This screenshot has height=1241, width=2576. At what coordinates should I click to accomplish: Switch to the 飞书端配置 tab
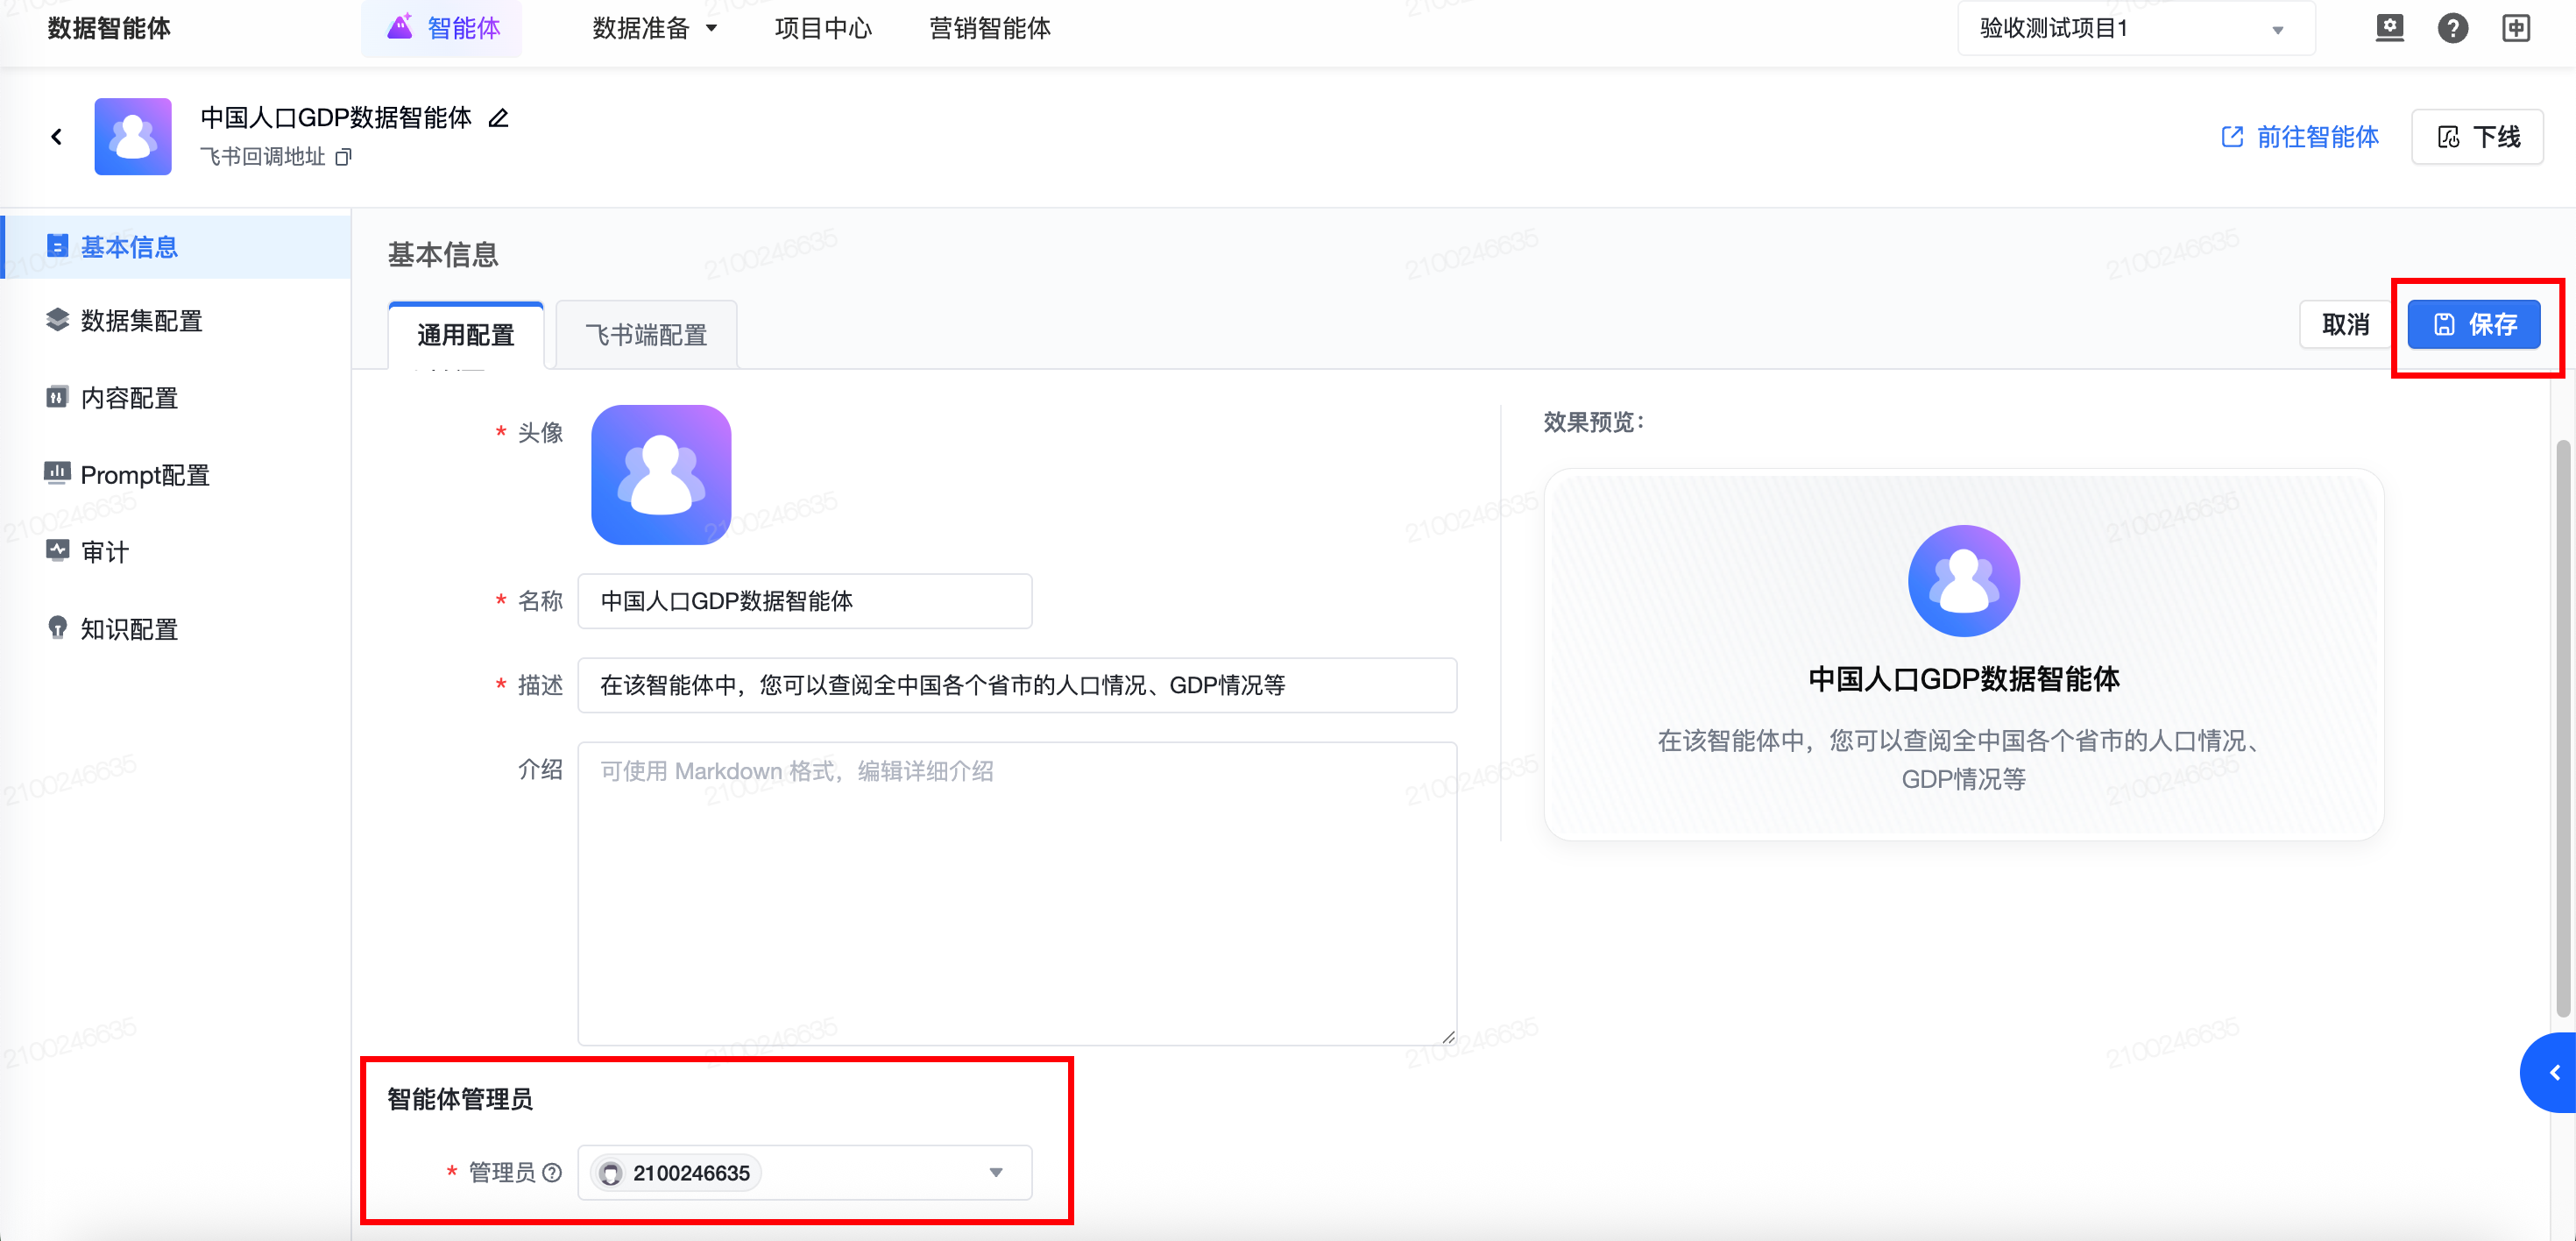(x=646, y=335)
